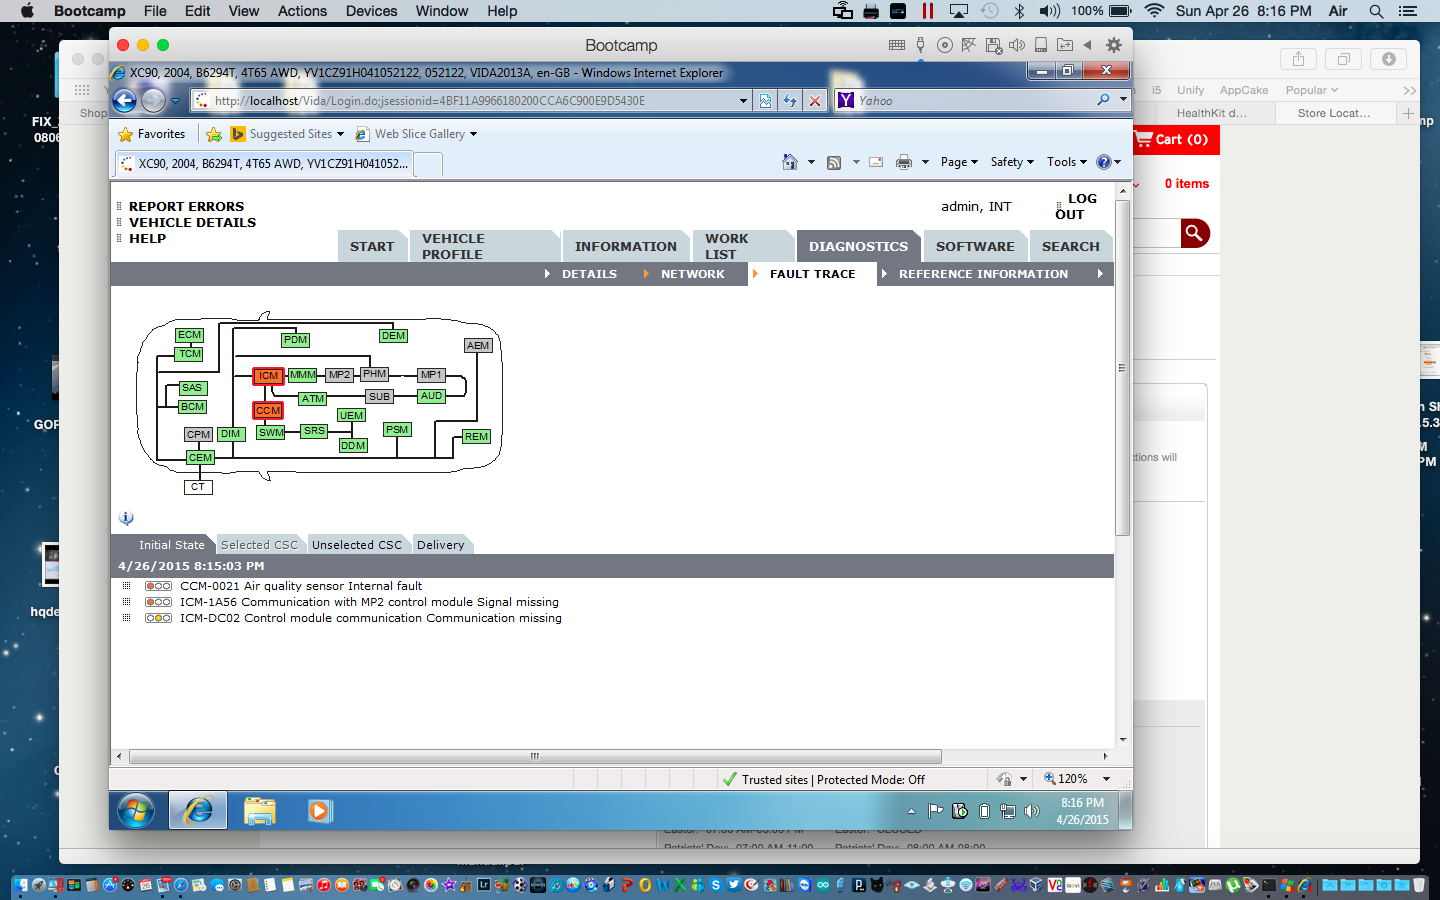This screenshot has width=1440, height=900.
Task: Click the blue information icon below diagram
Action: point(126,518)
